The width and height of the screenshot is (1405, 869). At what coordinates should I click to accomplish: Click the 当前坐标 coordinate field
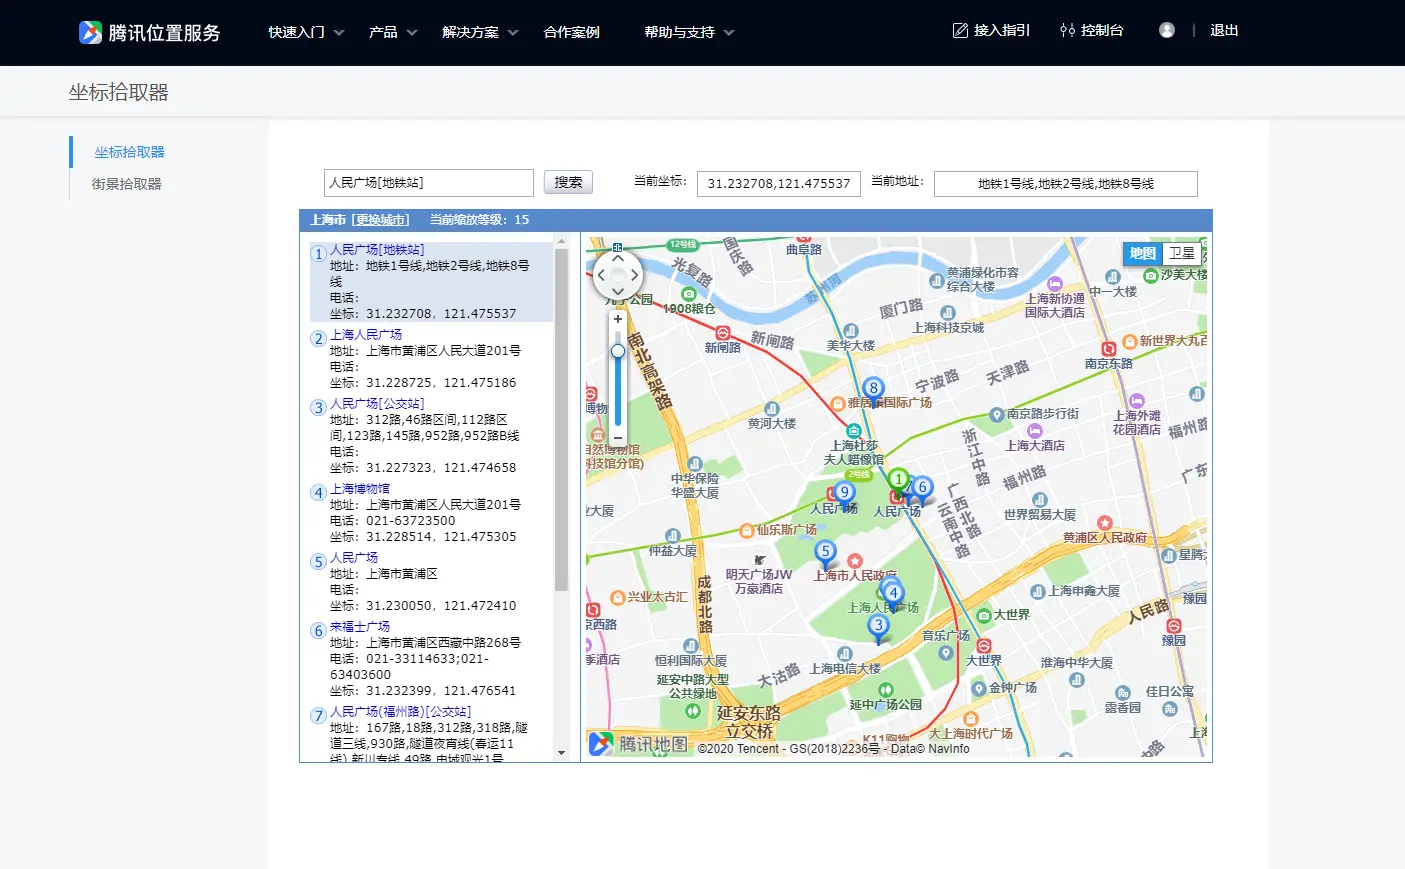tap(779, 184)
